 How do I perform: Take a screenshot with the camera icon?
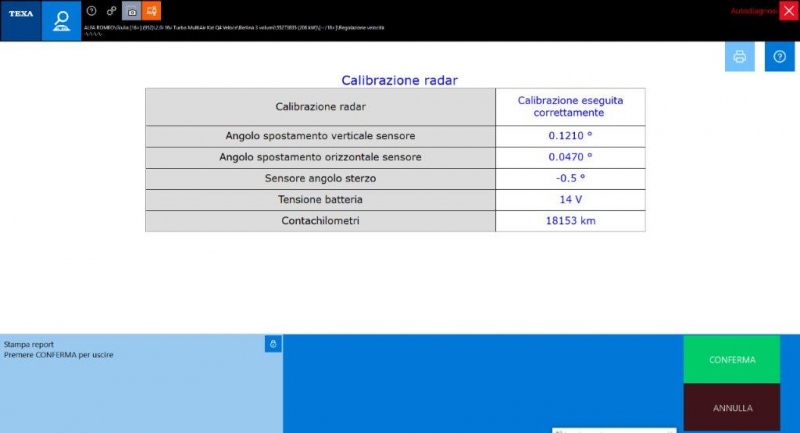coord(131,11)
